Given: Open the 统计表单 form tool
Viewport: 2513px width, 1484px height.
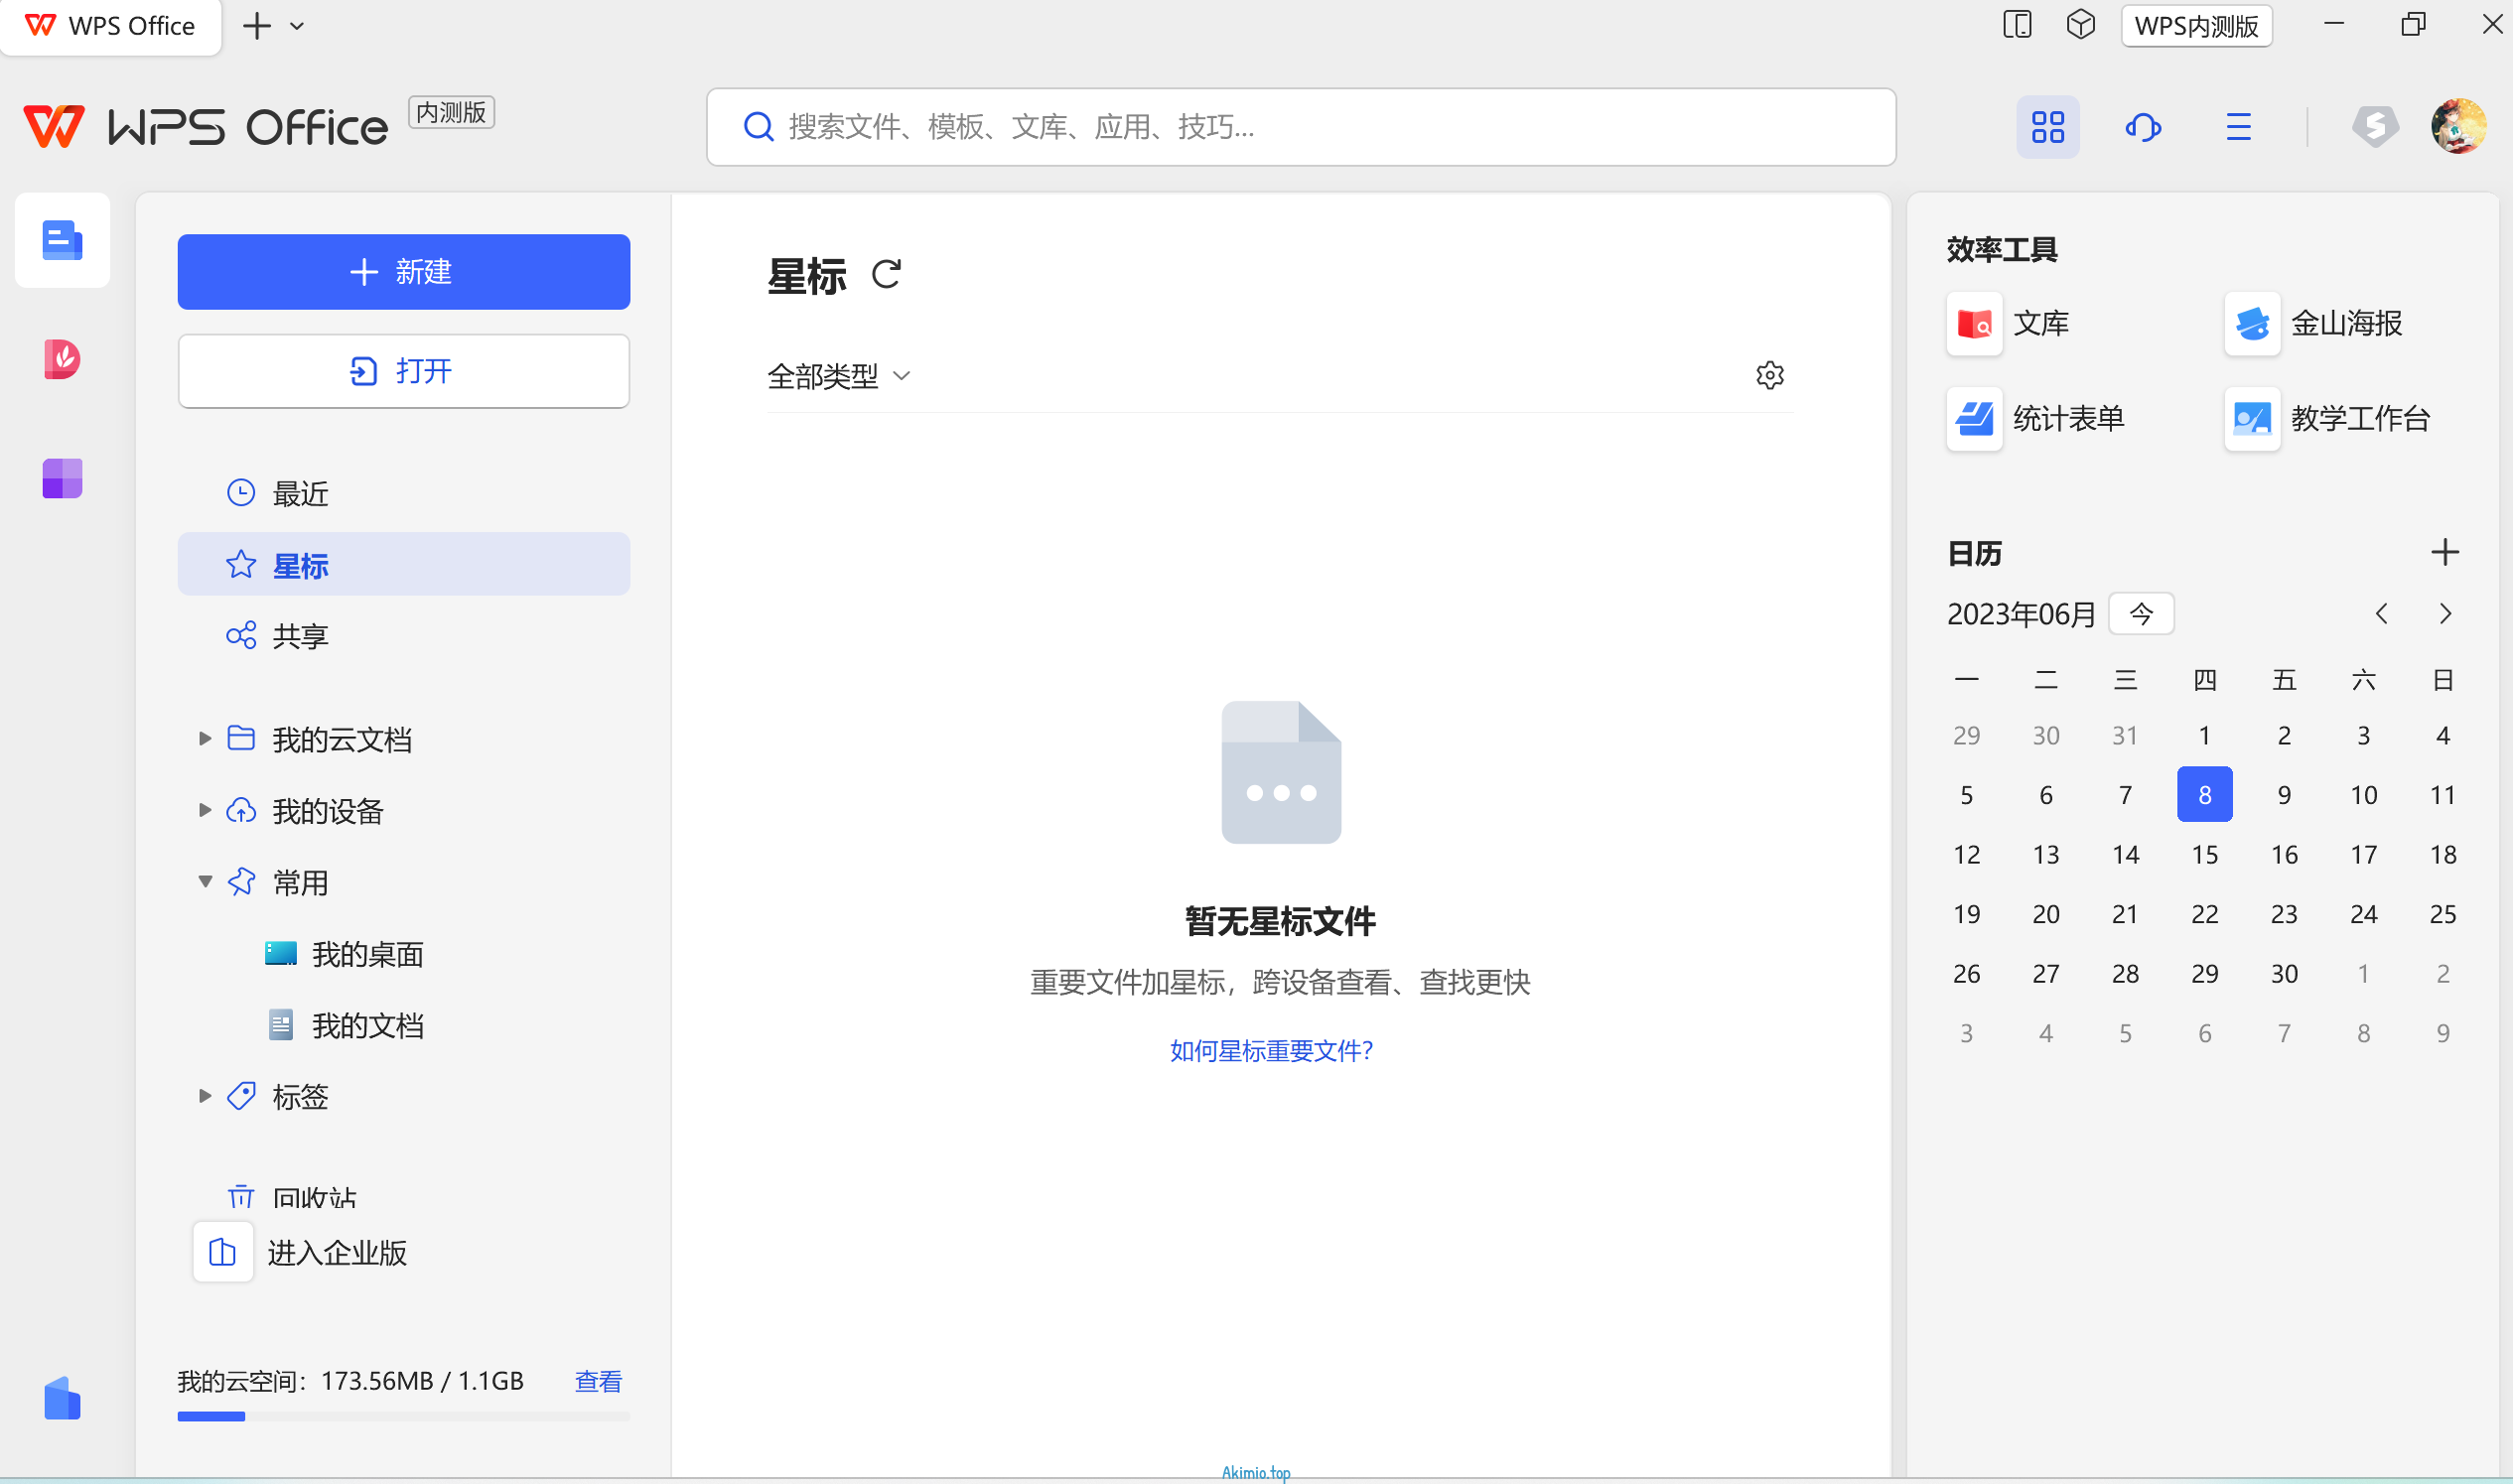Looking at the screenshot, I should click(2035, 418).
